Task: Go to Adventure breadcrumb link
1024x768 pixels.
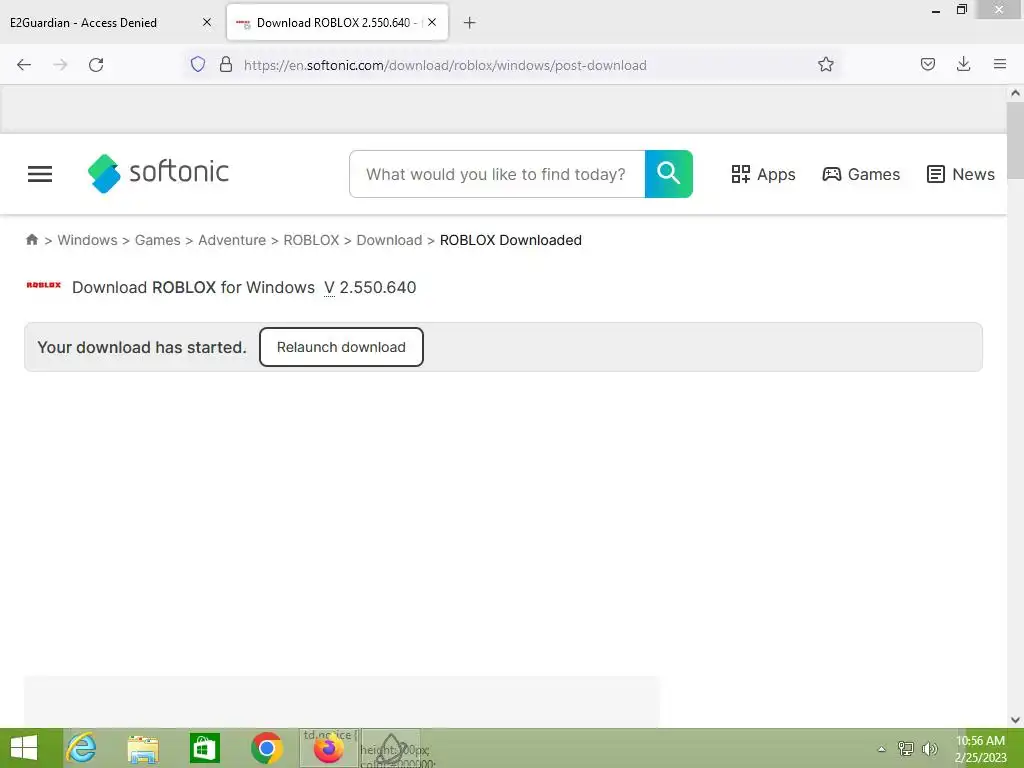Action: click(232, 240)
